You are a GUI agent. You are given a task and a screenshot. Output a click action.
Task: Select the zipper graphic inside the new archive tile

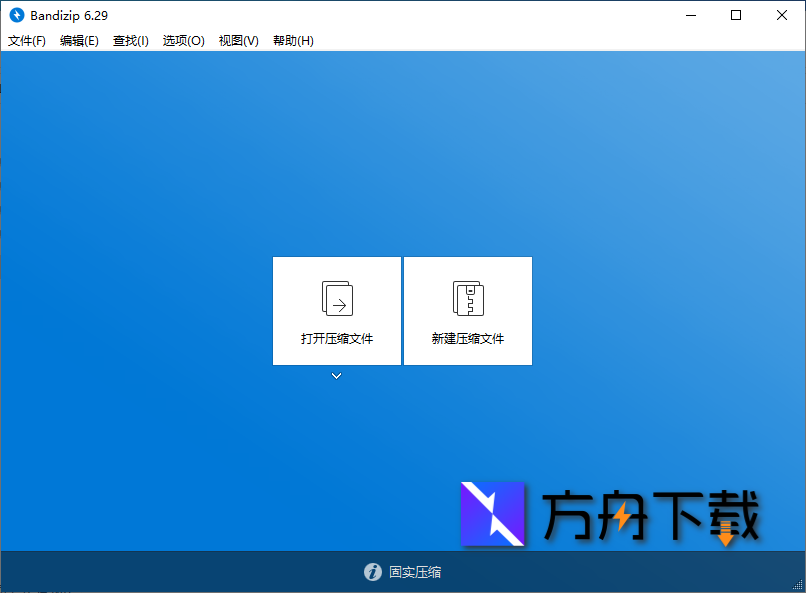[467, 298]
